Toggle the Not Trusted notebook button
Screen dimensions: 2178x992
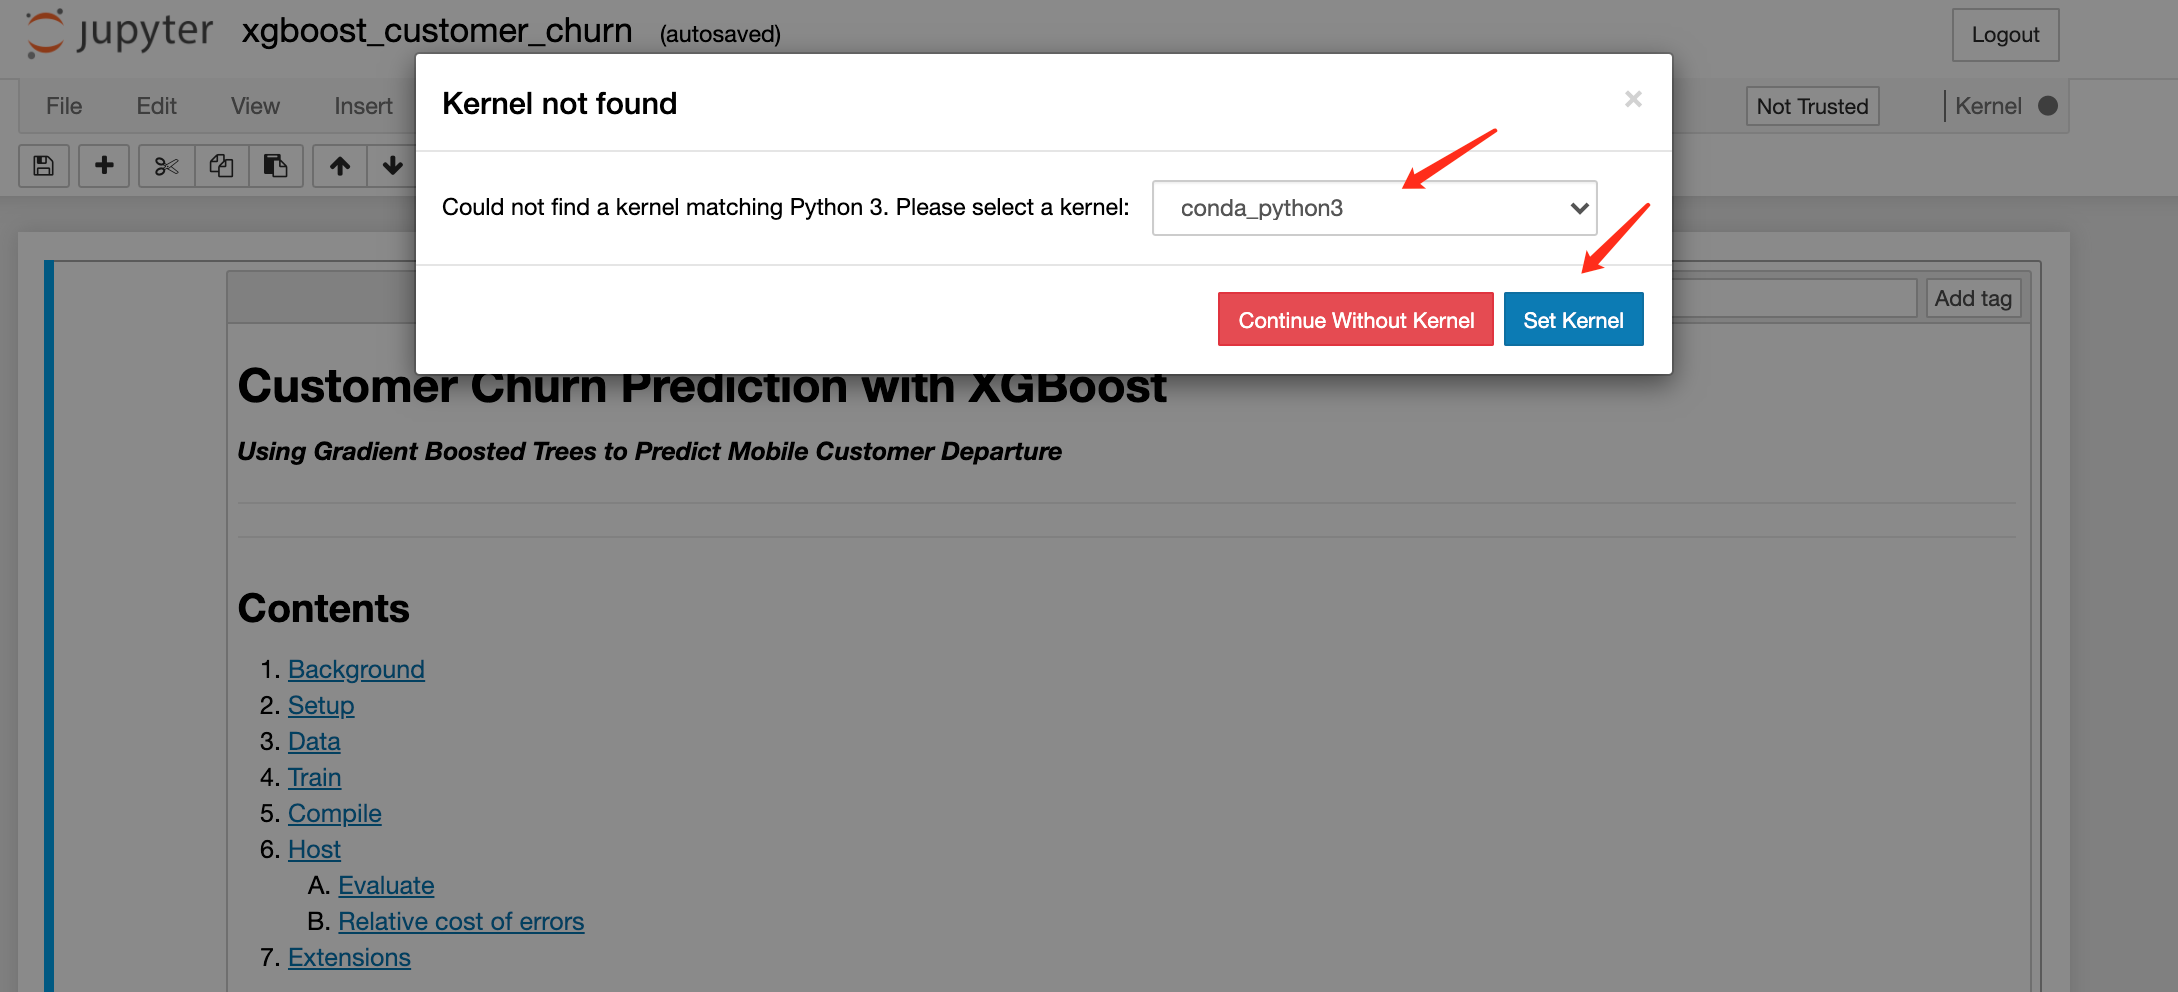click(x=1812, y=106)
